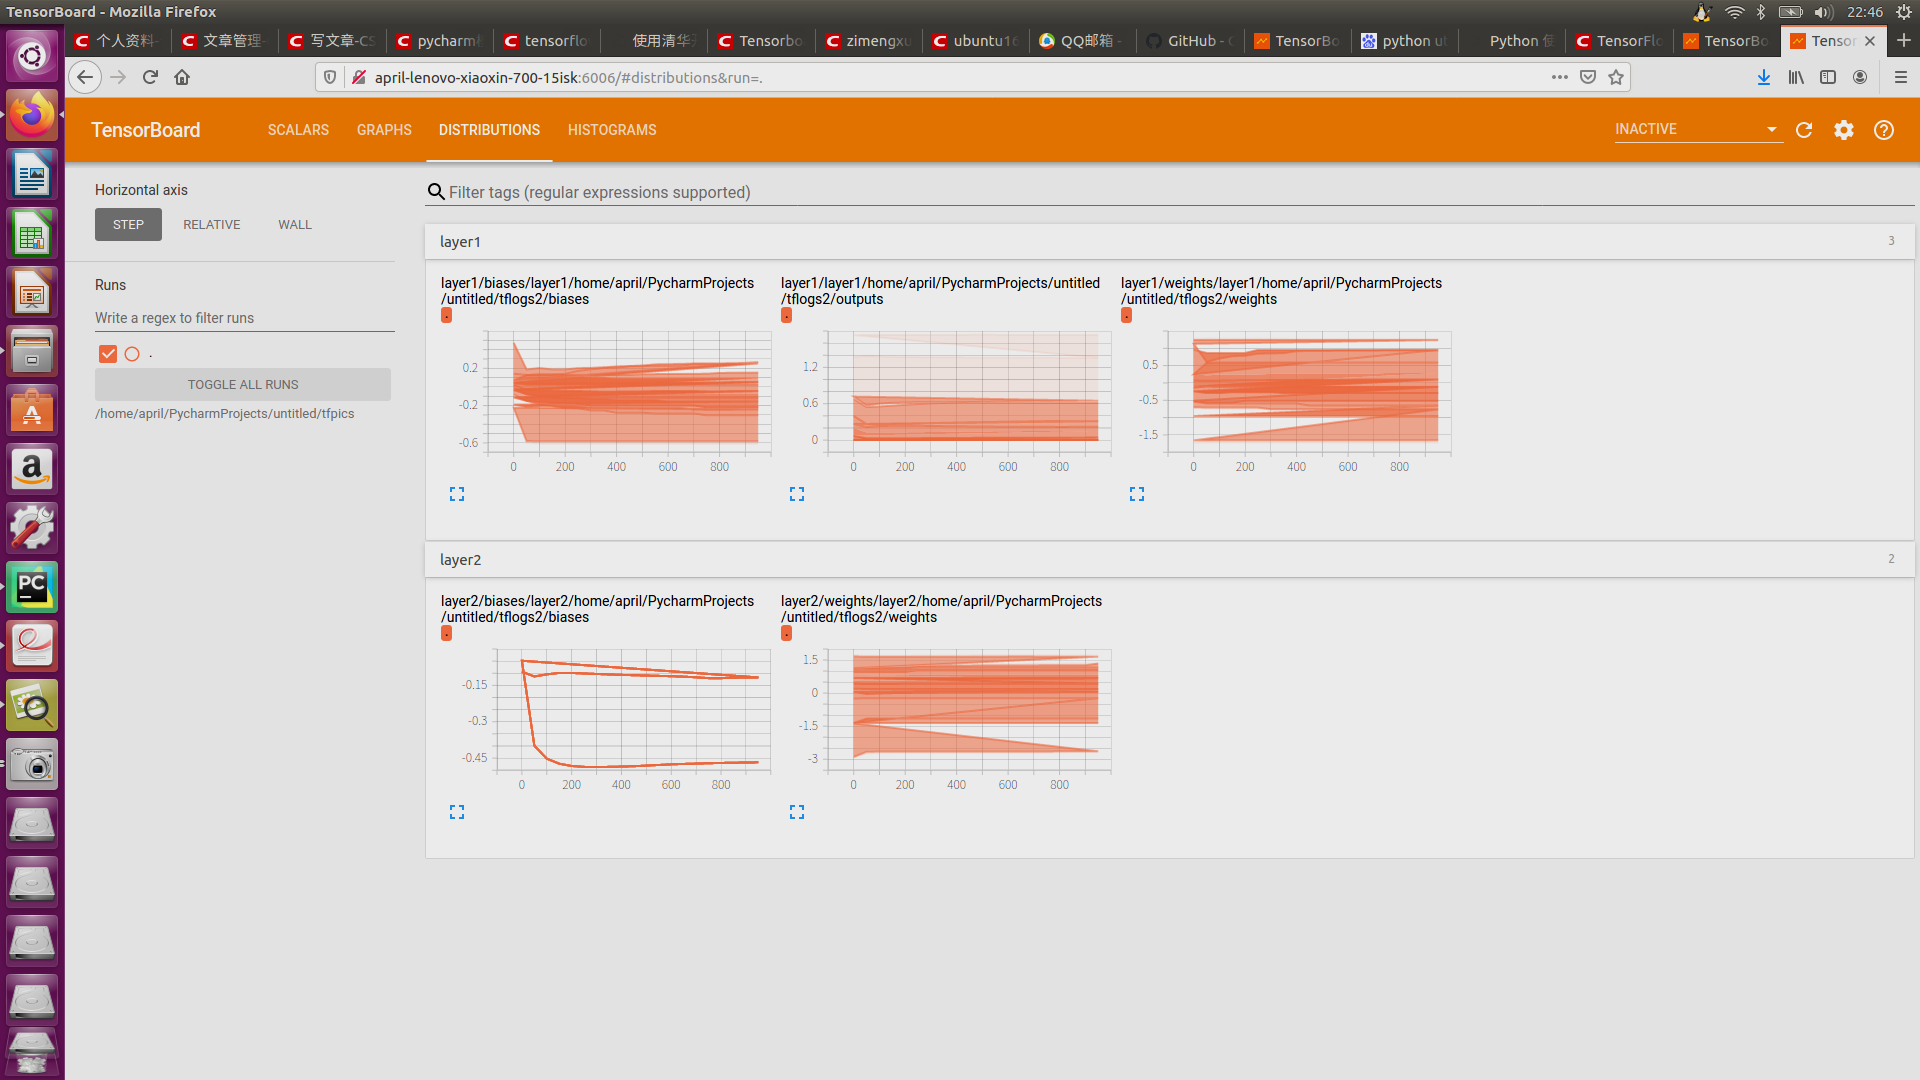Screen dimensions: 1920x1080
Task: Open a new browser tab with plus
Action: pos(1904,40)
